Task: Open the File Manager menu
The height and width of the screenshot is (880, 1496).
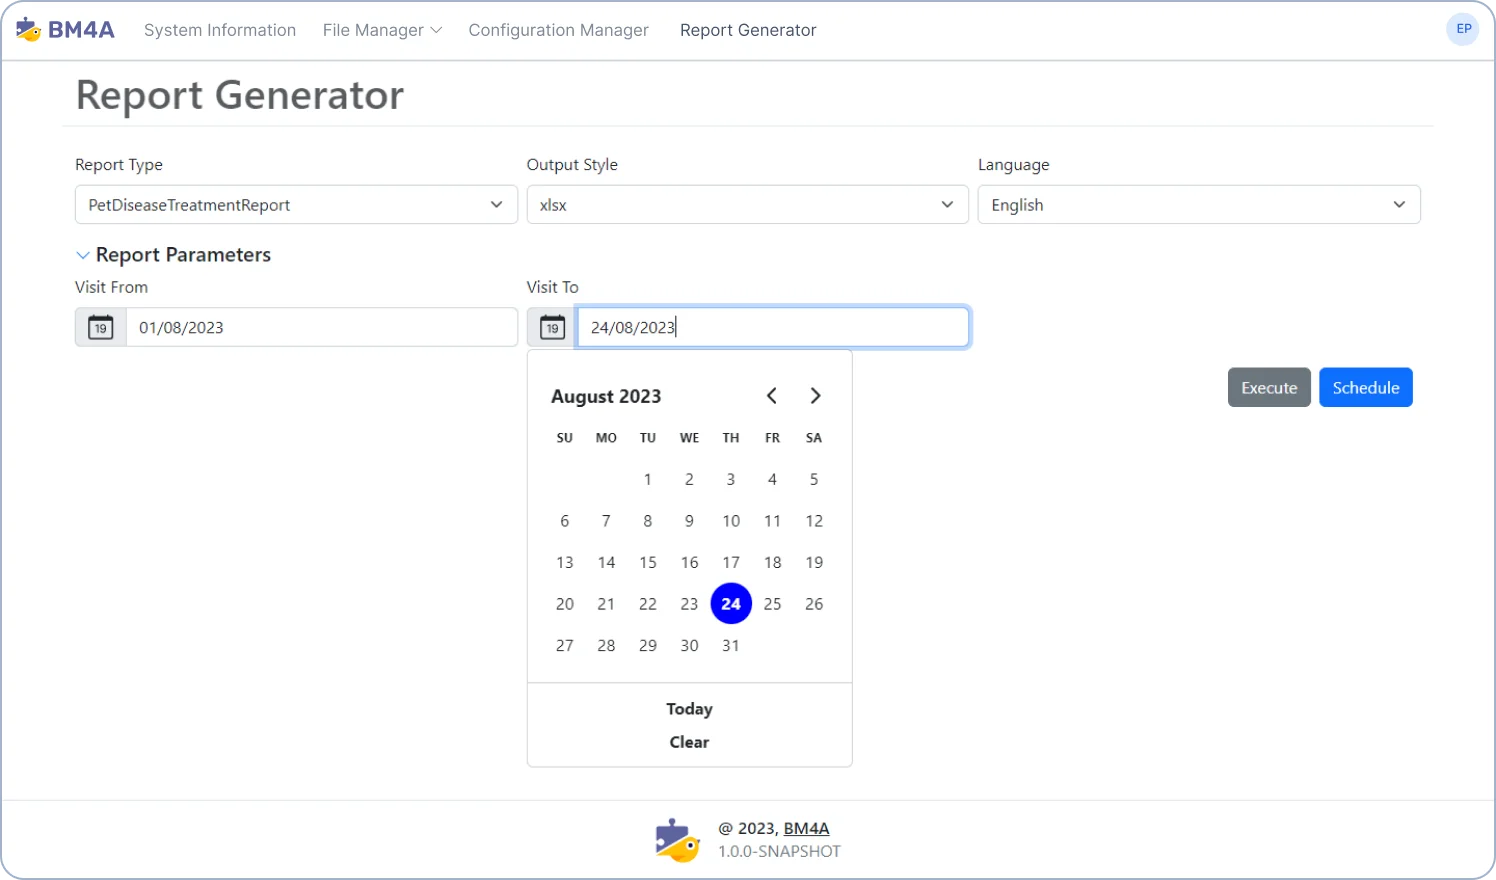Action: (x=382, y=30)
